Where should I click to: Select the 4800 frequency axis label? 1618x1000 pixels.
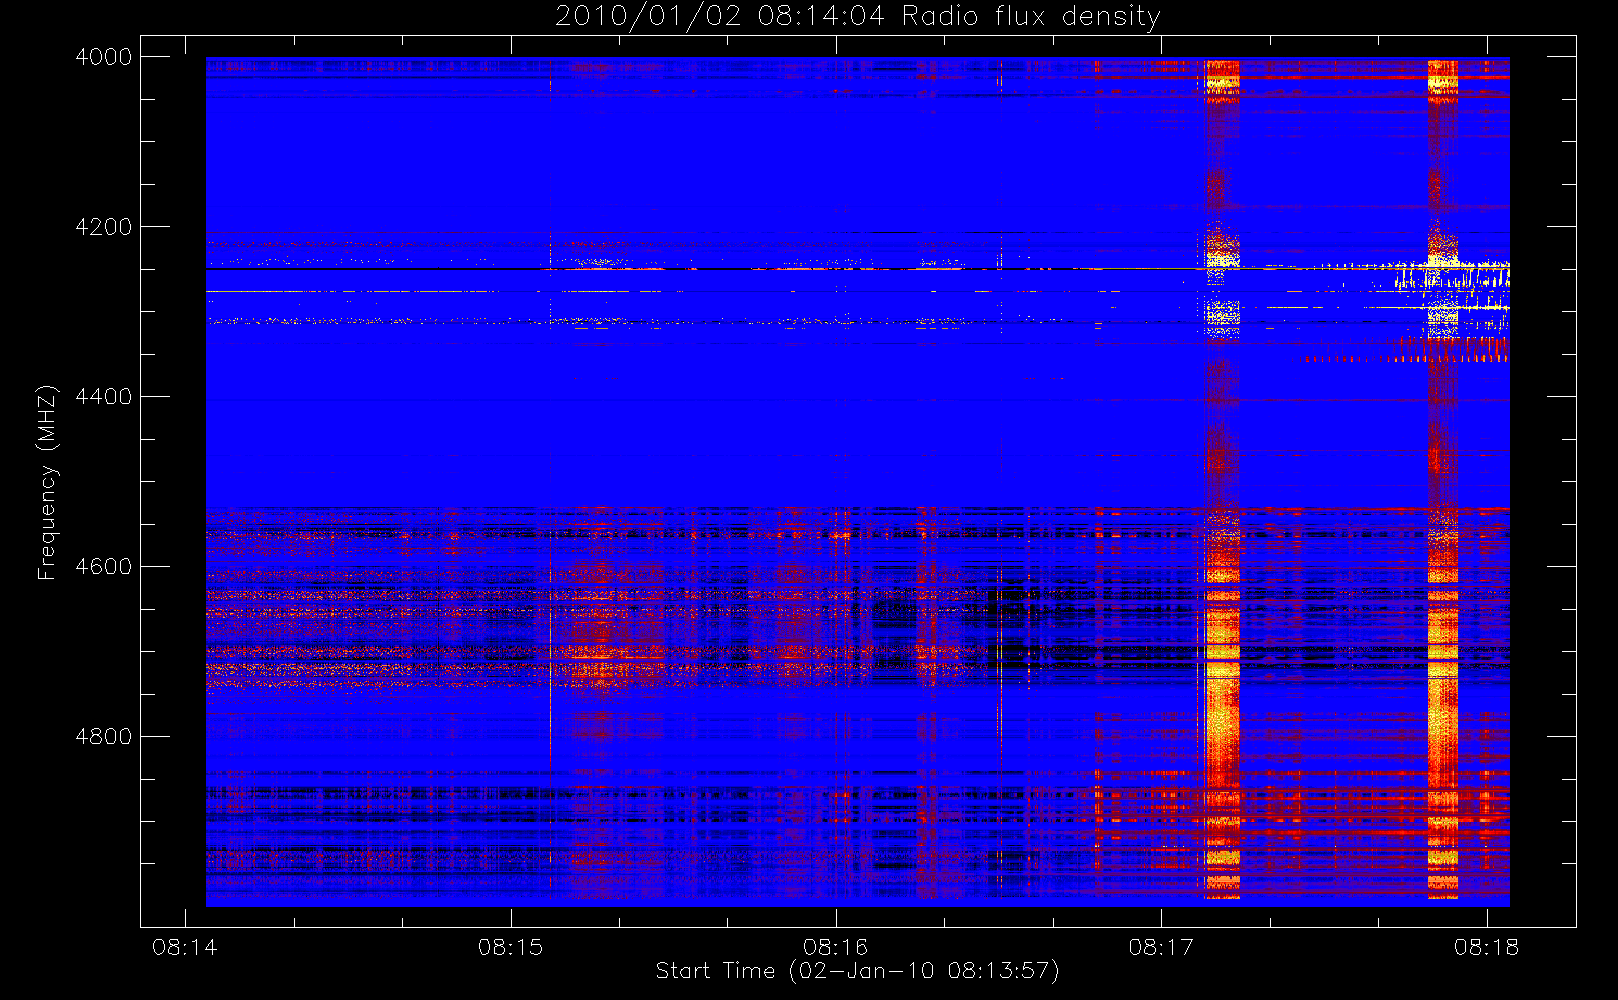tap(104, 737)
